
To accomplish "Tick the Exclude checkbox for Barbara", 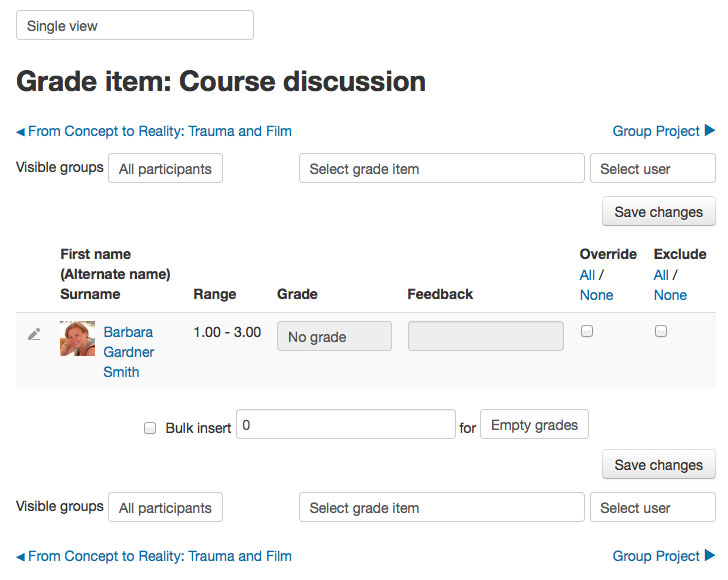I will point(661,331).
